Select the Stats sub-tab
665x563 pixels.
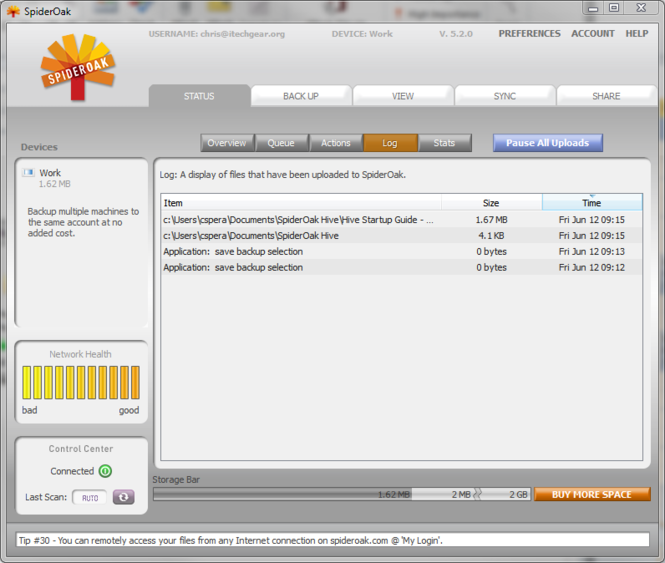point(444,143)
